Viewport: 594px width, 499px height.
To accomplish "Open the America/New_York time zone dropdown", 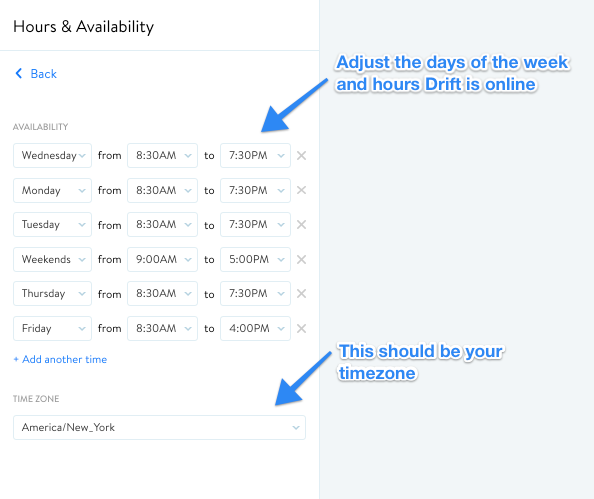I will point(159,427).
